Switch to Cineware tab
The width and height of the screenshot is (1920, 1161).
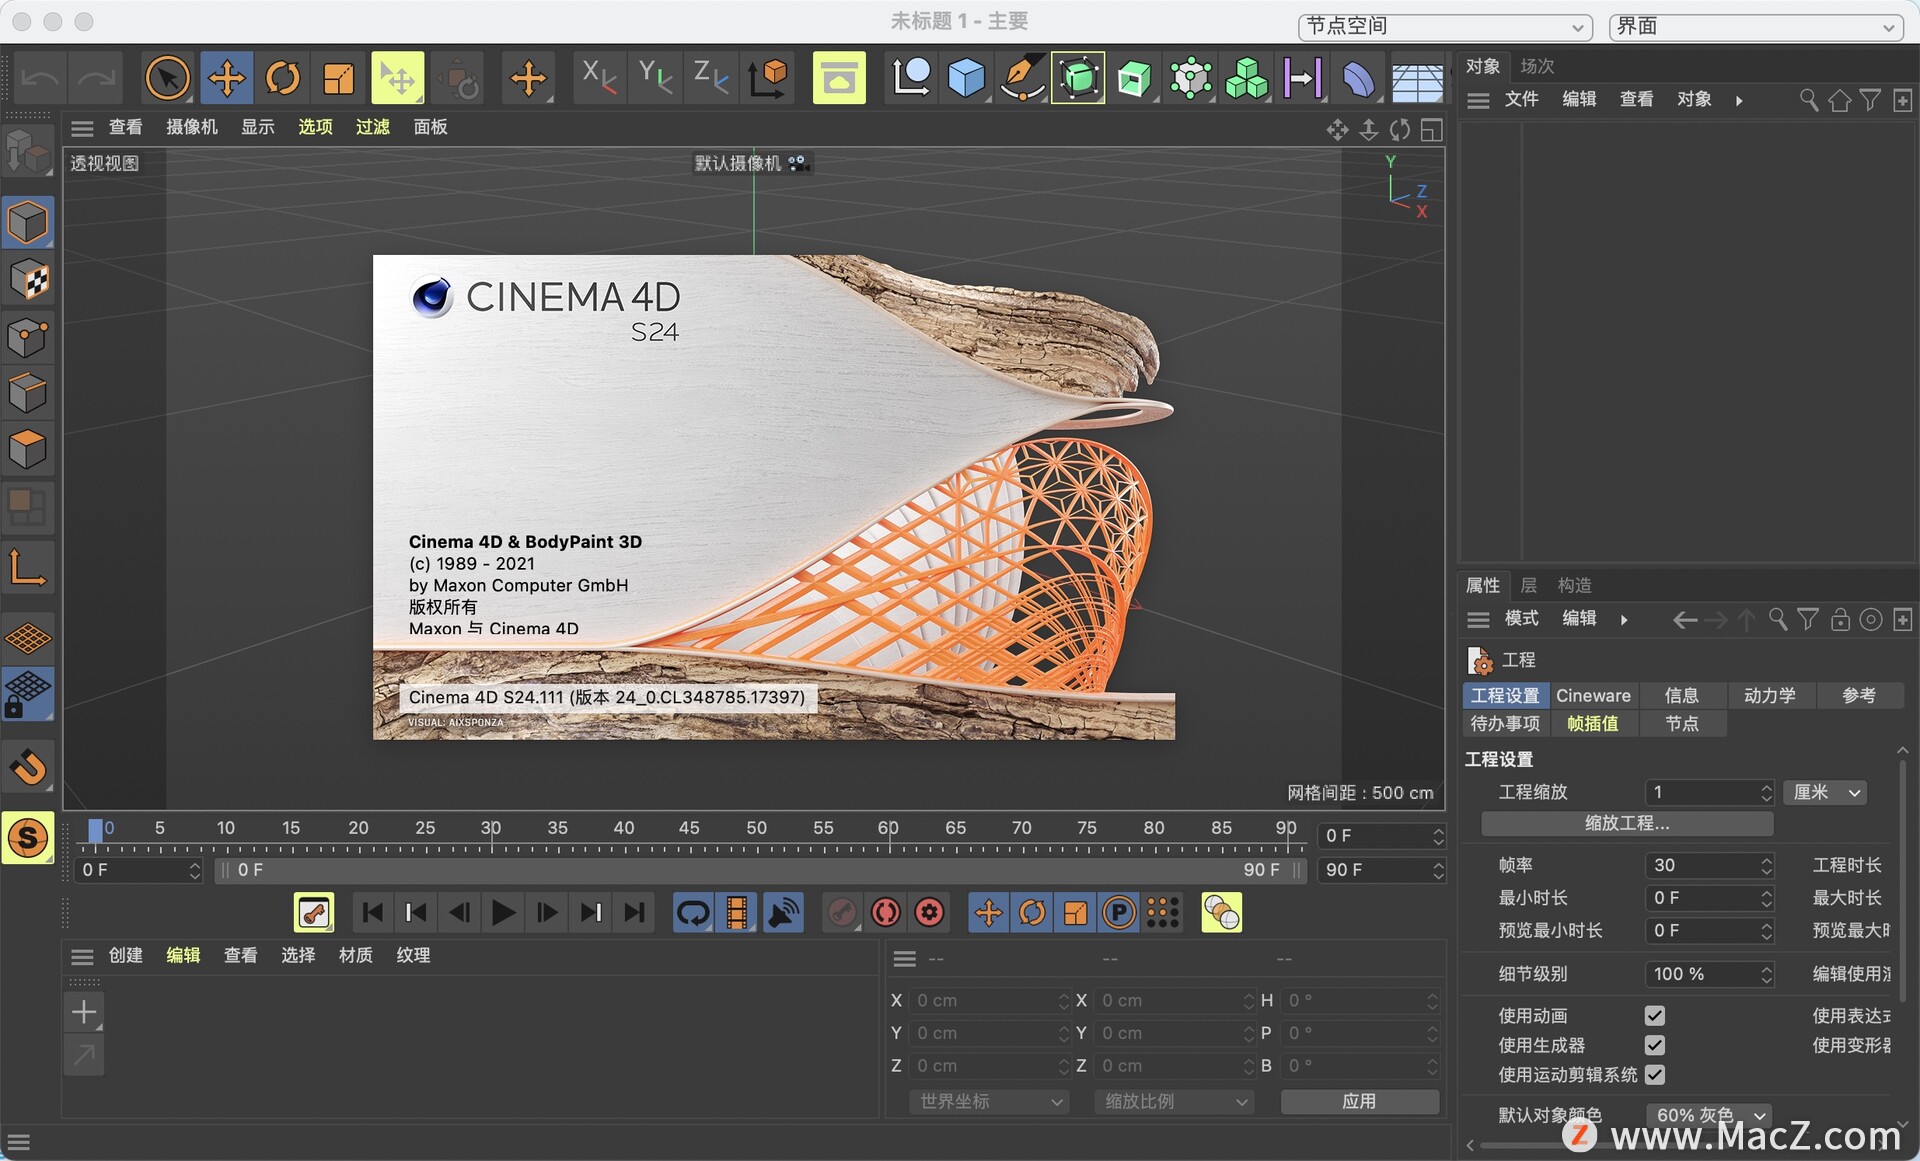(x=1593, y=696)
